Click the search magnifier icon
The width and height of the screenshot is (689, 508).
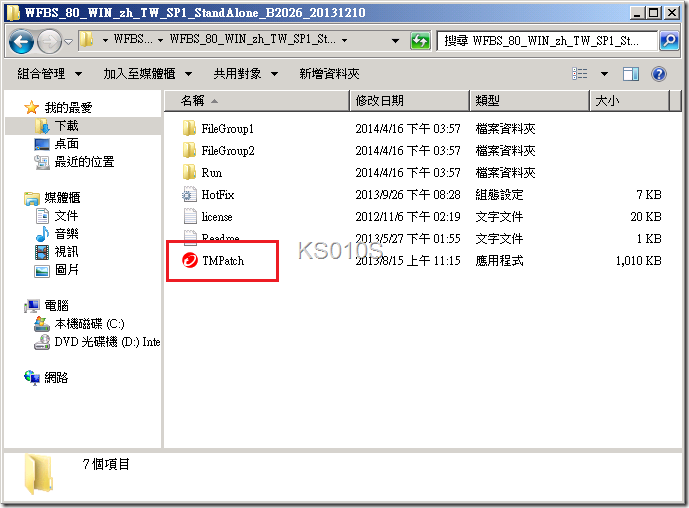pyautogui.click(x=669, y=41)
